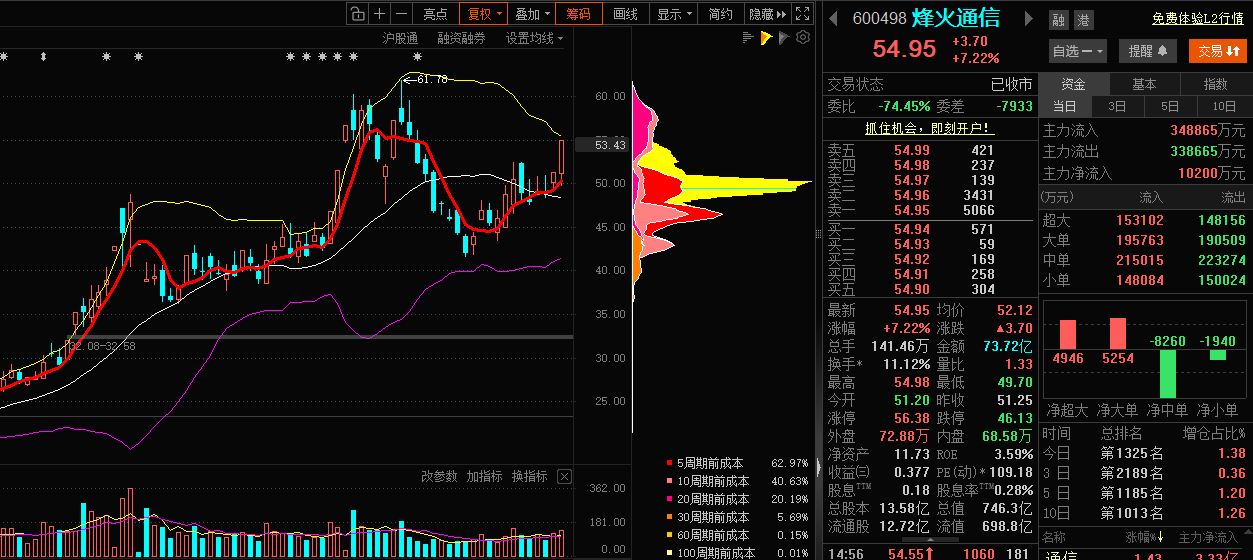Image resolution: width=1253 pixels, height=560 pixels.
Task: Toggle the 筹码 chip distribution view
Action: tap(578, 14)
